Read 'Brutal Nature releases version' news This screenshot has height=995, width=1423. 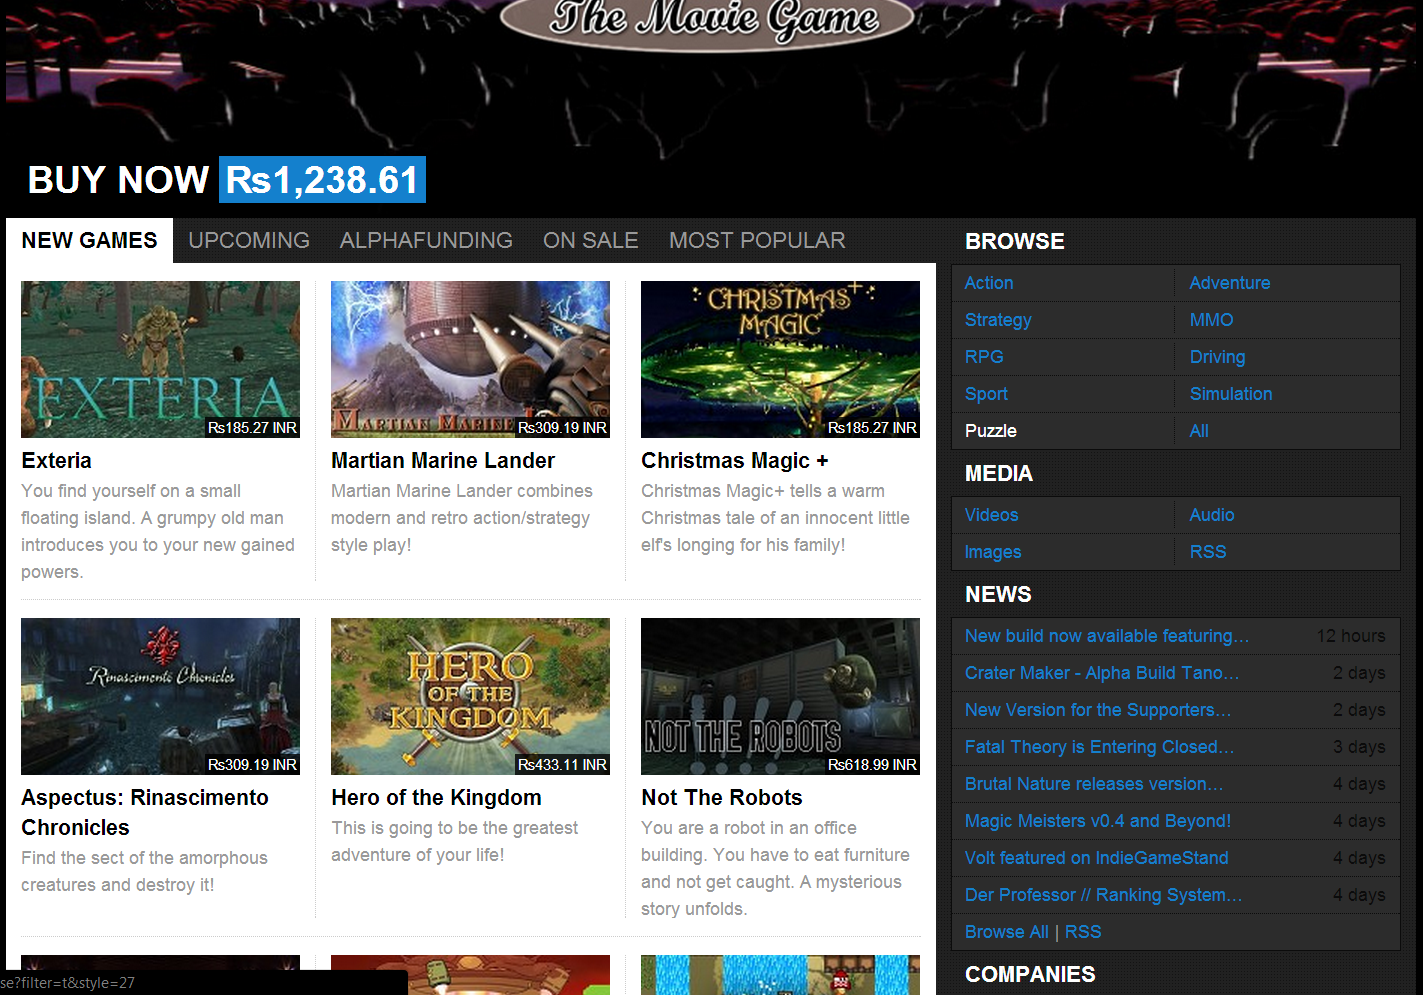pos(1094,784)
